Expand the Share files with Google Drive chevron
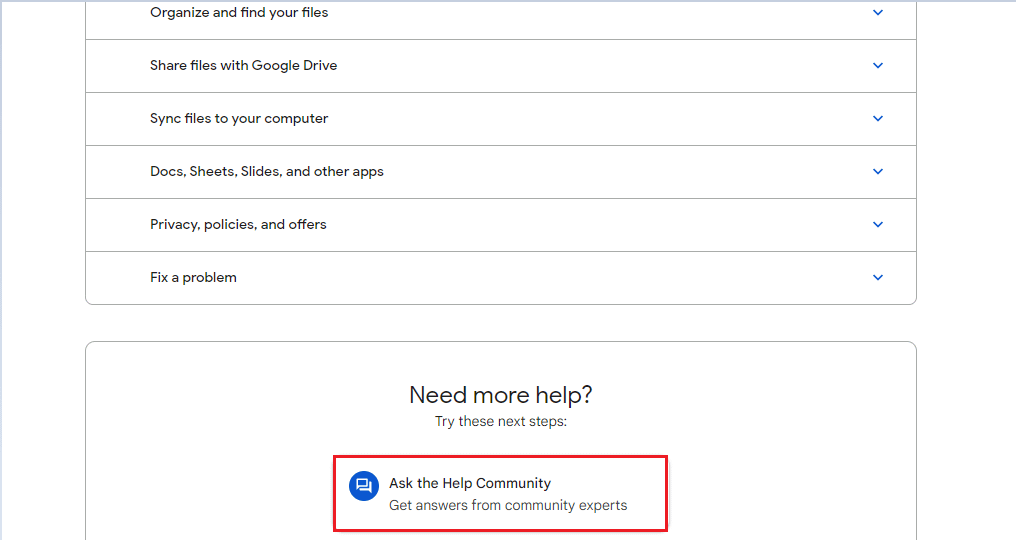This screenshot has height=540, width=1016. click(x=878, y=65)
